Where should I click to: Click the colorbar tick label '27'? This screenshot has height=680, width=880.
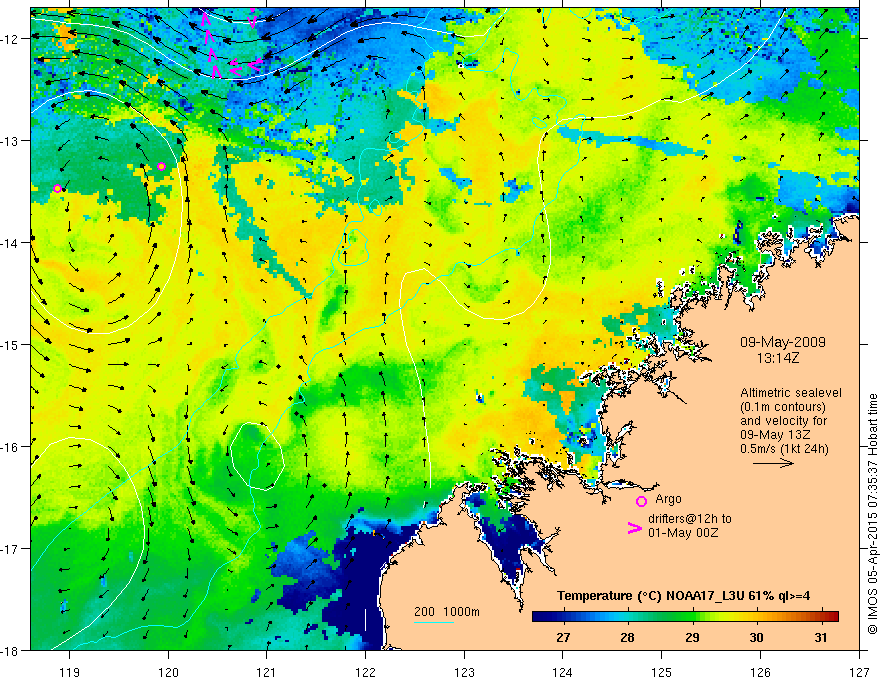click(x=563, y=637)
